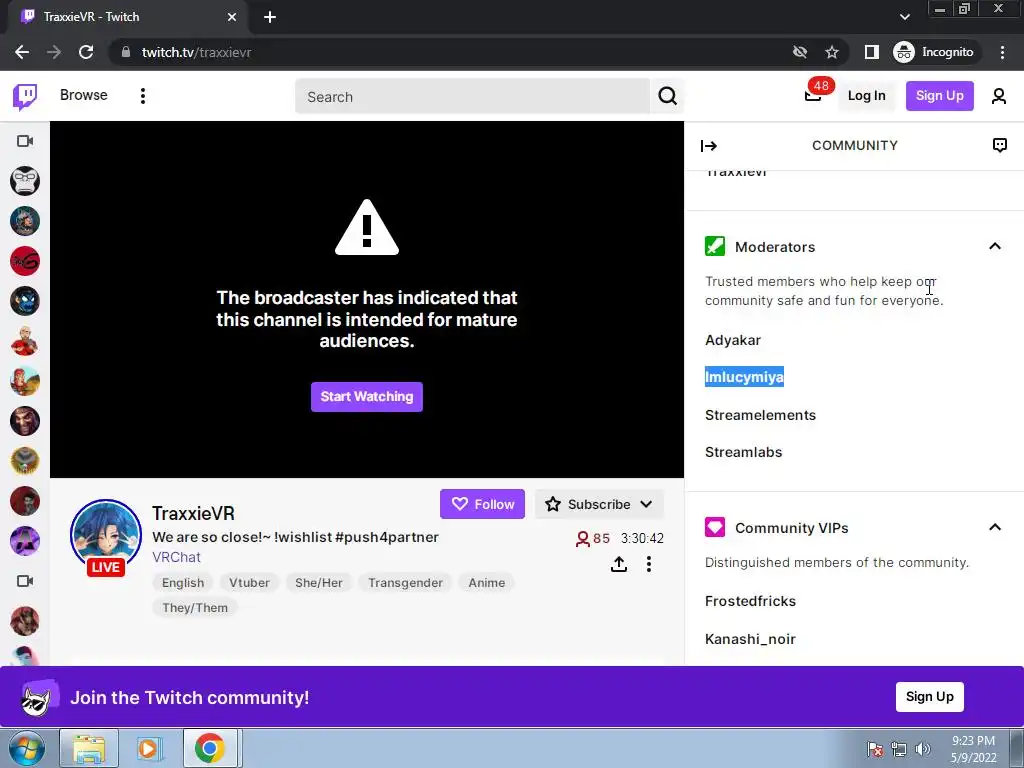Screen dimensions: 1024x768
Task: Click the Incognito profile button
Action: [x=934, y=52]
